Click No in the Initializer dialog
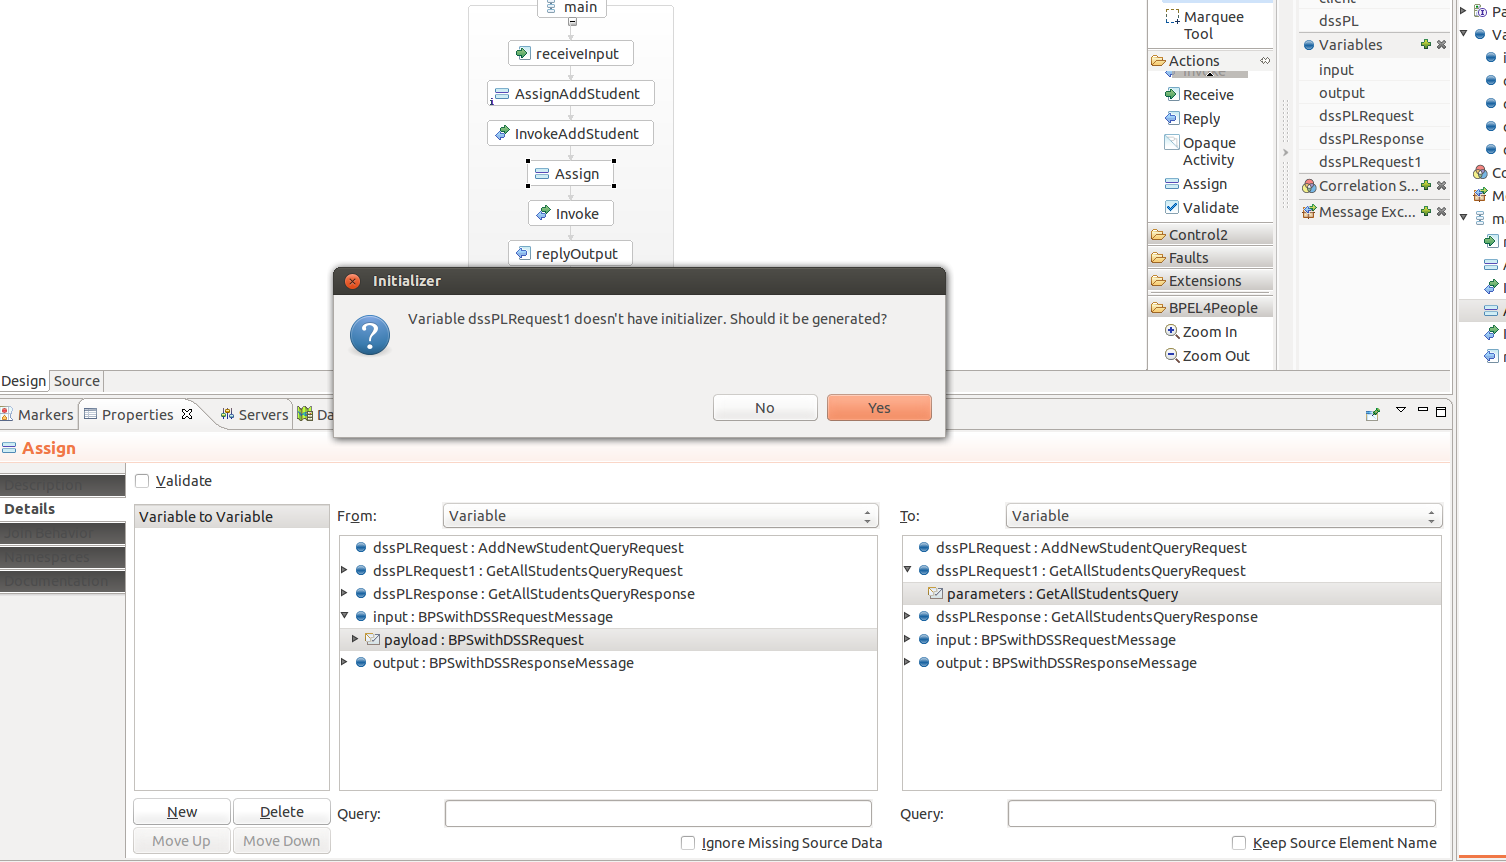The height and width of the screenshot is (862, 1506). [765, 408]
